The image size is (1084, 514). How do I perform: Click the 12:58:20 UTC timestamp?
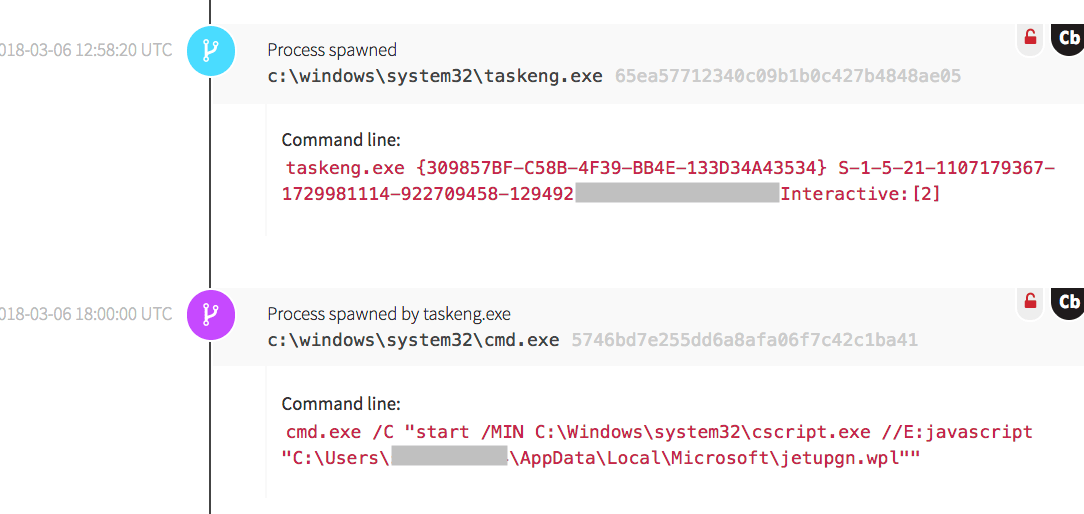(x=86, y=50)
